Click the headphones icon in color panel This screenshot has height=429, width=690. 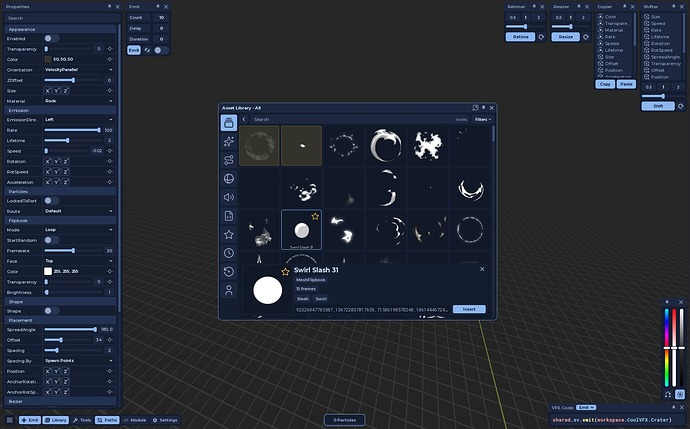click(x=668, y=394)
